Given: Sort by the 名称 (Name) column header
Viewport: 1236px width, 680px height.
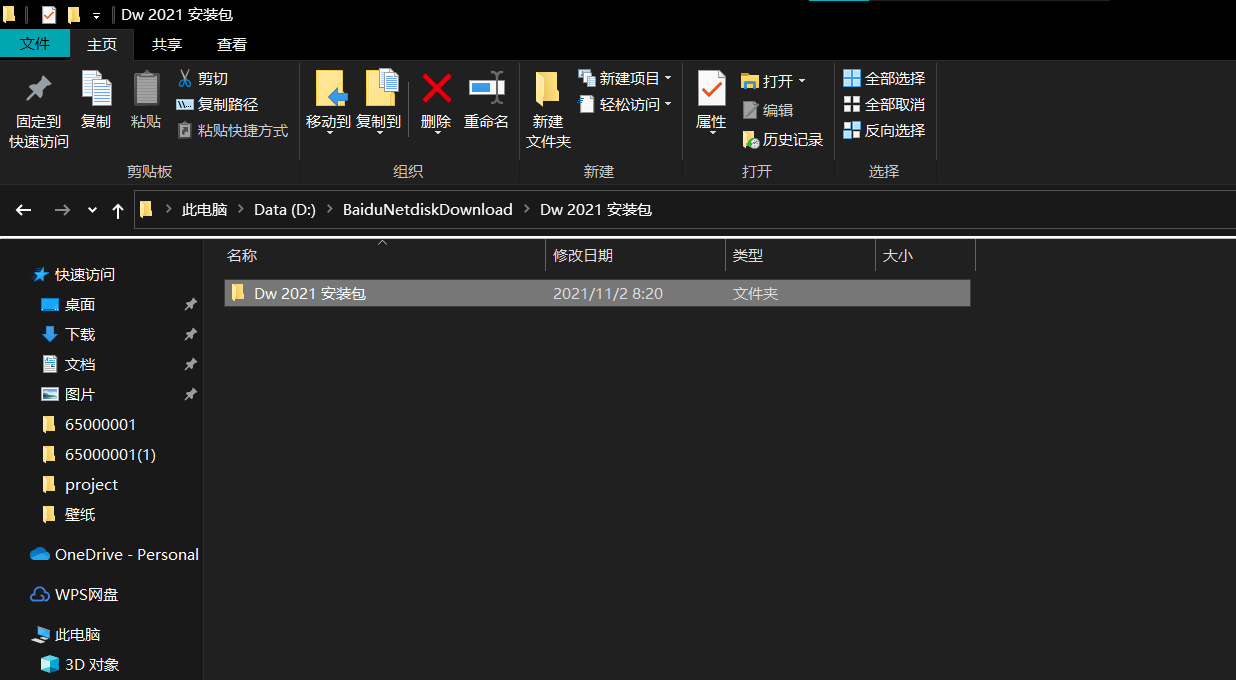Looking at the screenshot, I should pyautogui.click(x=382, y=256).
